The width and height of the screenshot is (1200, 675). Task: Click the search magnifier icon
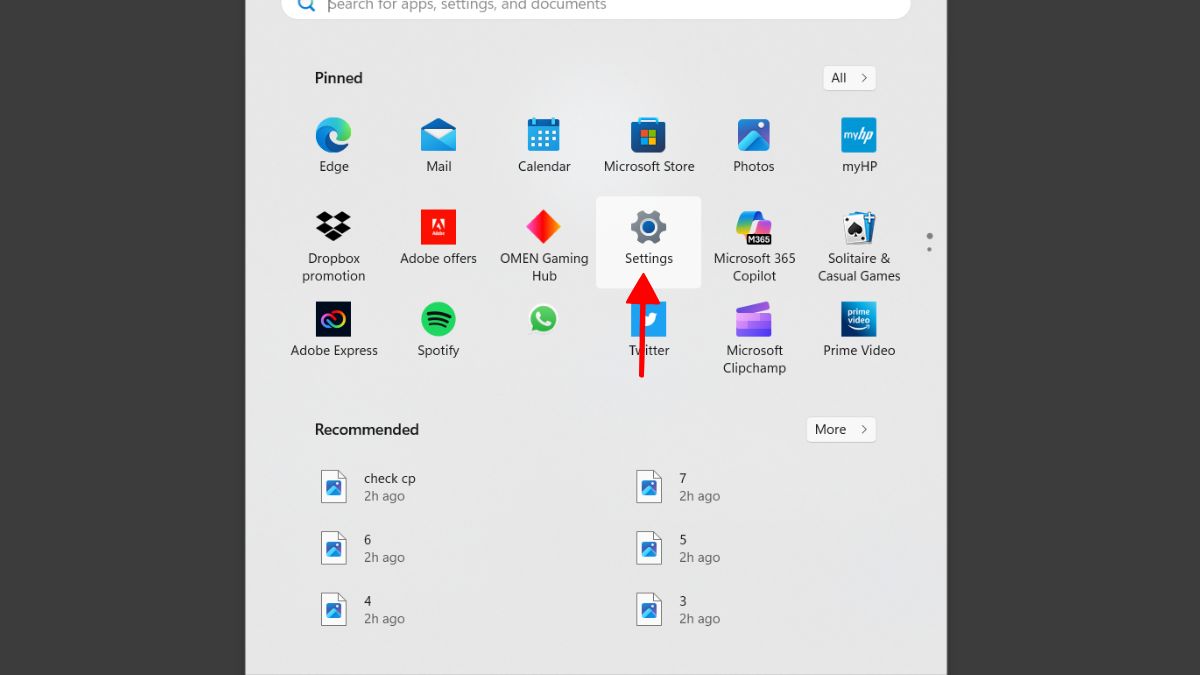[x=306, y=5]
